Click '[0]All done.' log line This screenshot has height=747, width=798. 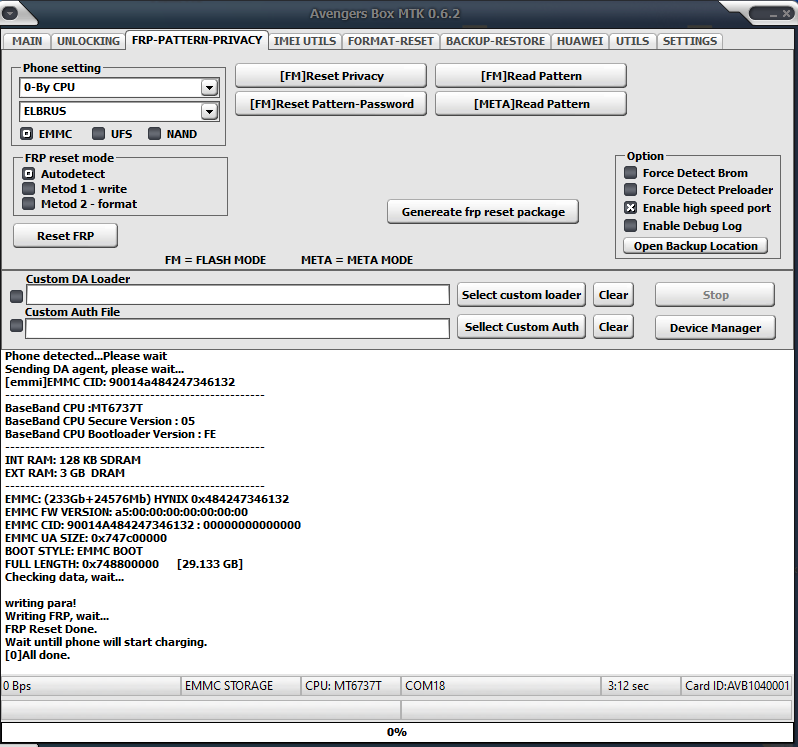[x=38, y=655]
